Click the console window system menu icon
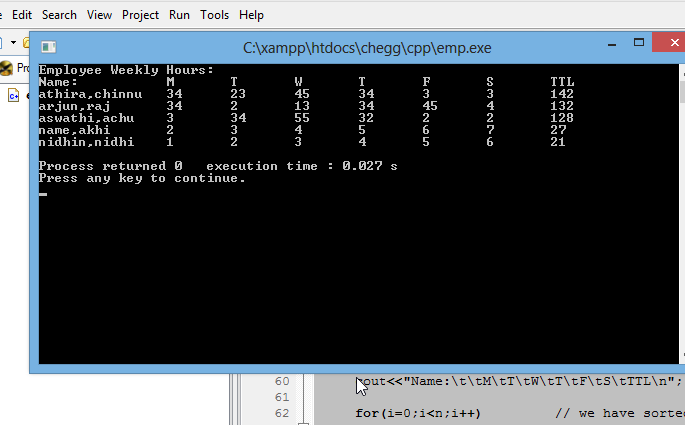The width and height of the screenshot is (685, 425). 48,47
